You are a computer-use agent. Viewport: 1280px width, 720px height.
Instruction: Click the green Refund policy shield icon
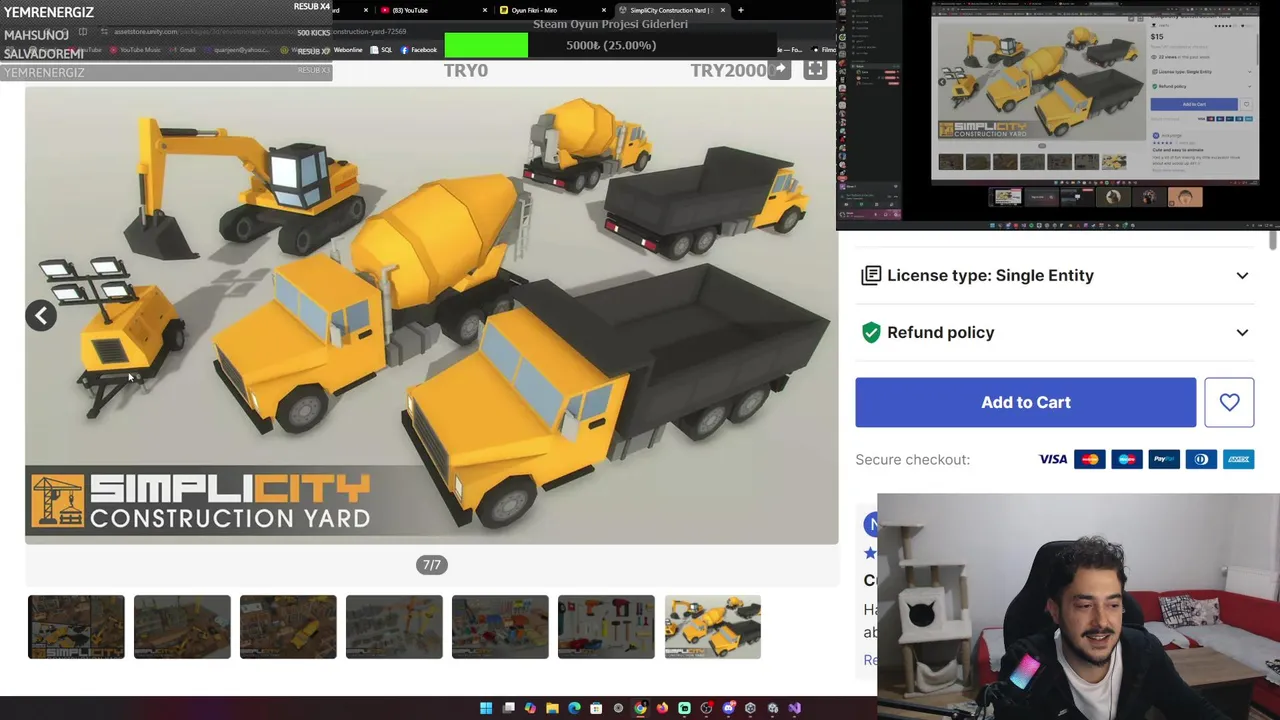click(x=871, y=332)
